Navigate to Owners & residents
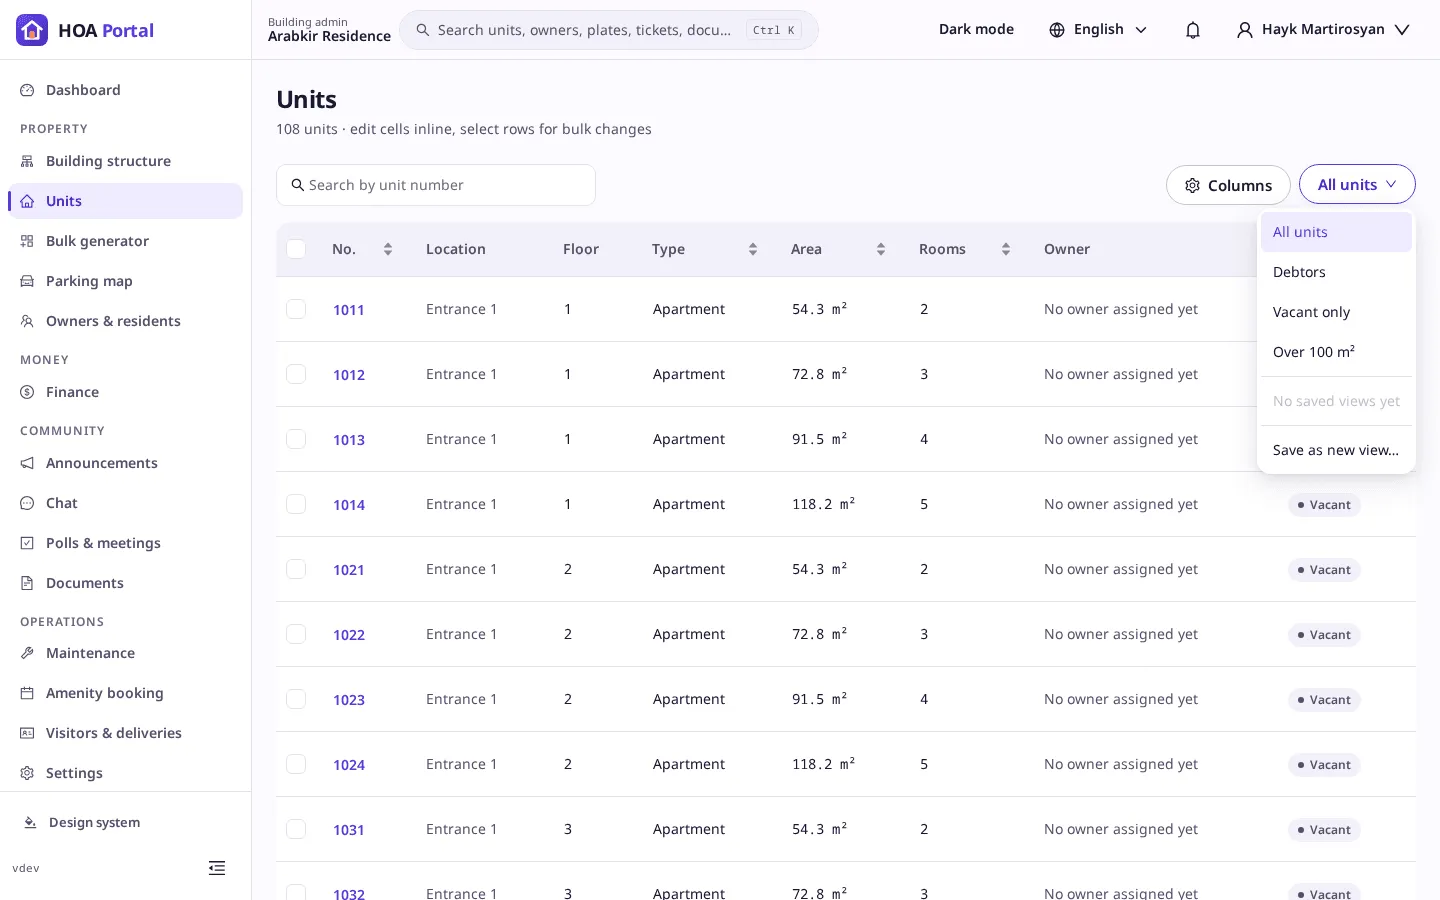The image size is (1440, 900). [x=125, y=321]
